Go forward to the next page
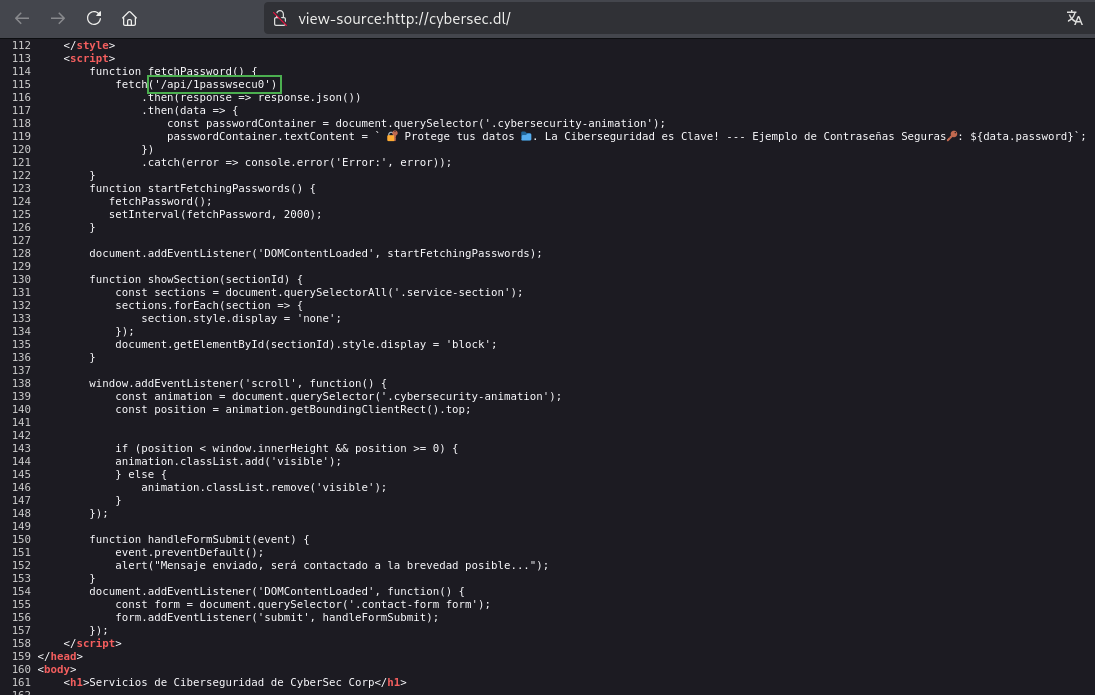The image size is (1095, 695). tap(58, 18)
